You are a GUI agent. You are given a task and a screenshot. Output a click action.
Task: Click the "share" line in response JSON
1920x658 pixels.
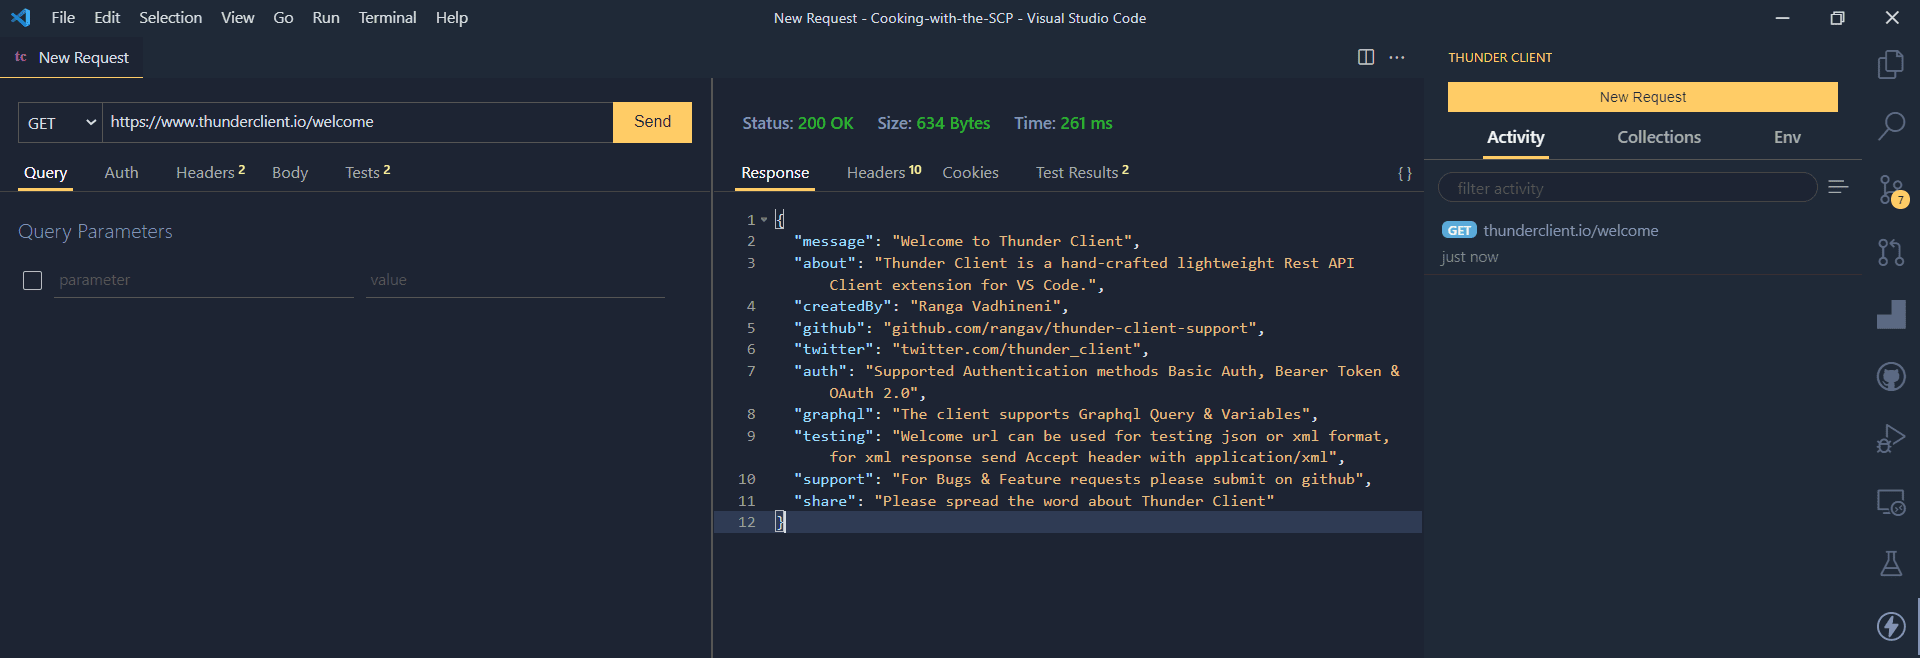[x=1034, y=501]
